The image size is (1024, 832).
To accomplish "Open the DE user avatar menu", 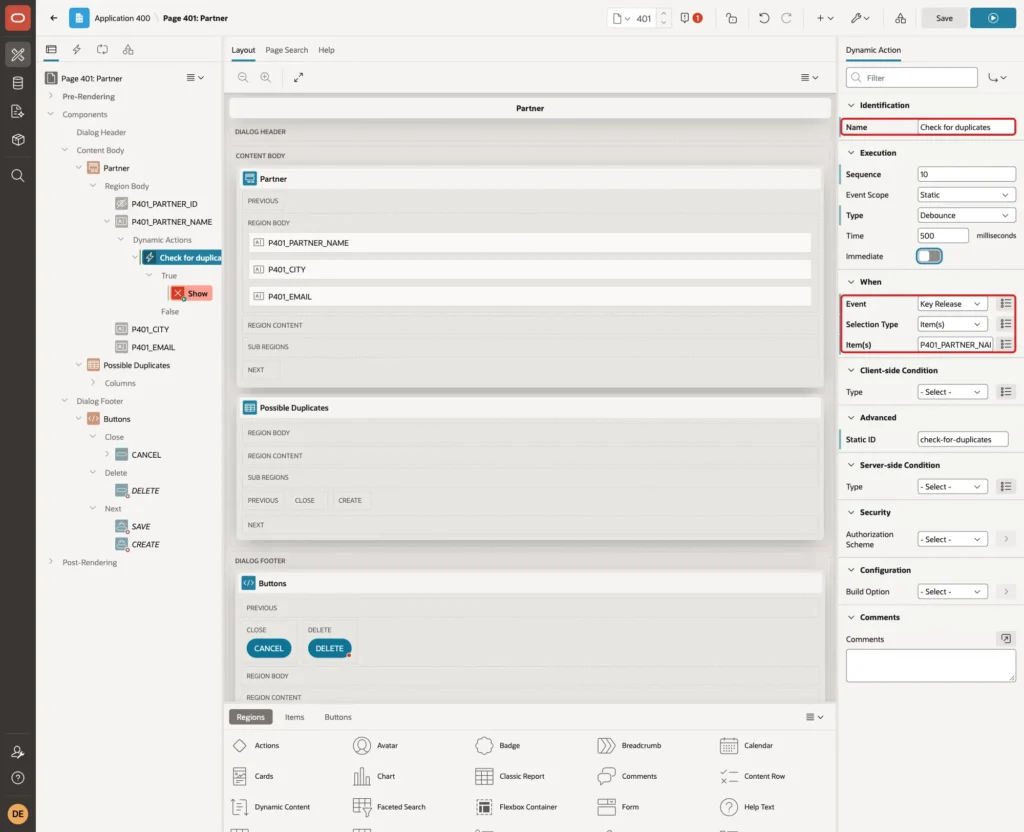I will tap(18, 814).
